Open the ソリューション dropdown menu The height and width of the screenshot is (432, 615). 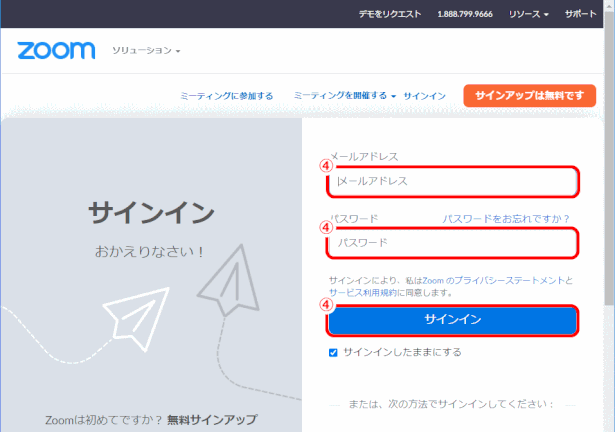[x=146, y=51]
